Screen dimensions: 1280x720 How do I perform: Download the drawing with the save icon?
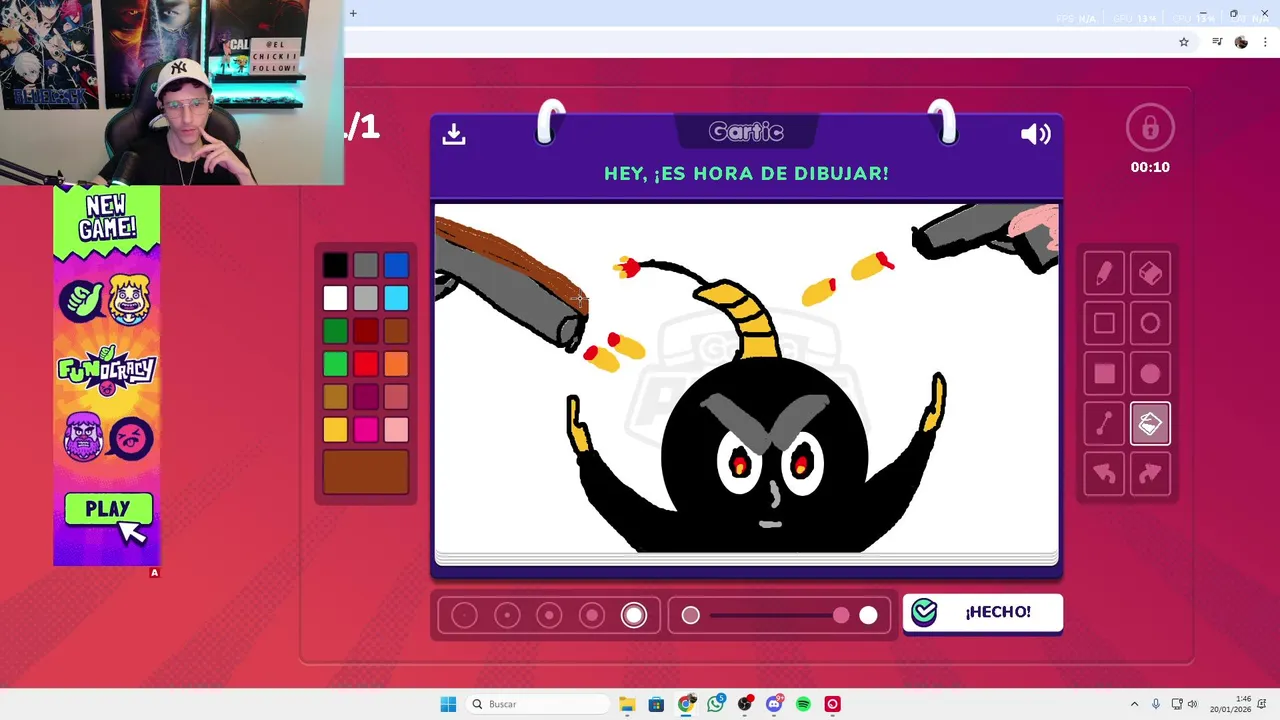[x=454, y=134]
